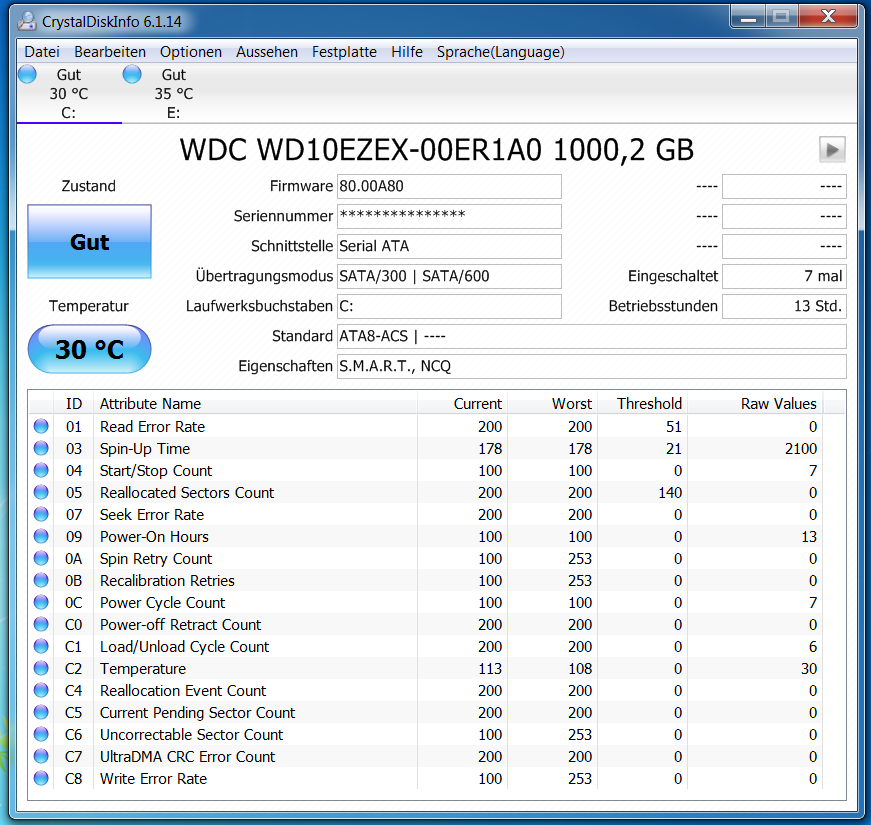Click the ID column header
This screenshot has width=871, height=825.
tap(74, 403)
